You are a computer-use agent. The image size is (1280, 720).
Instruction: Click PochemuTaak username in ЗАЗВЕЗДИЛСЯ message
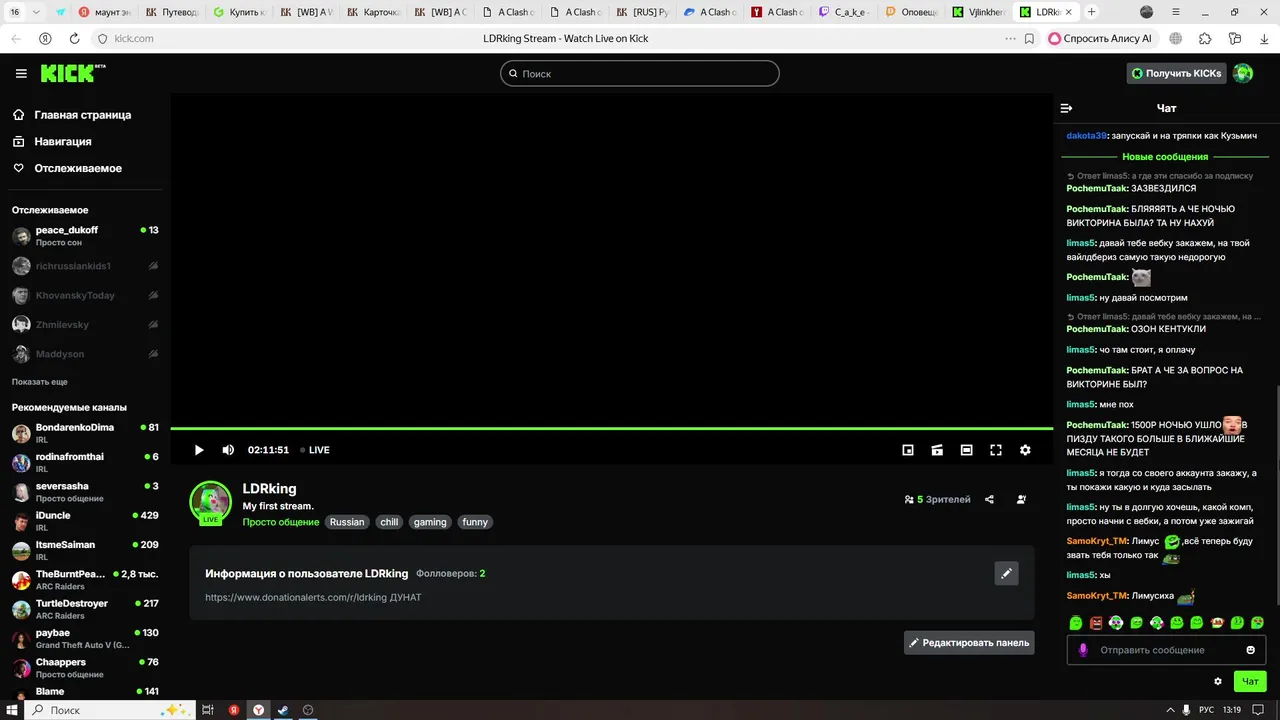point(1097,188)
